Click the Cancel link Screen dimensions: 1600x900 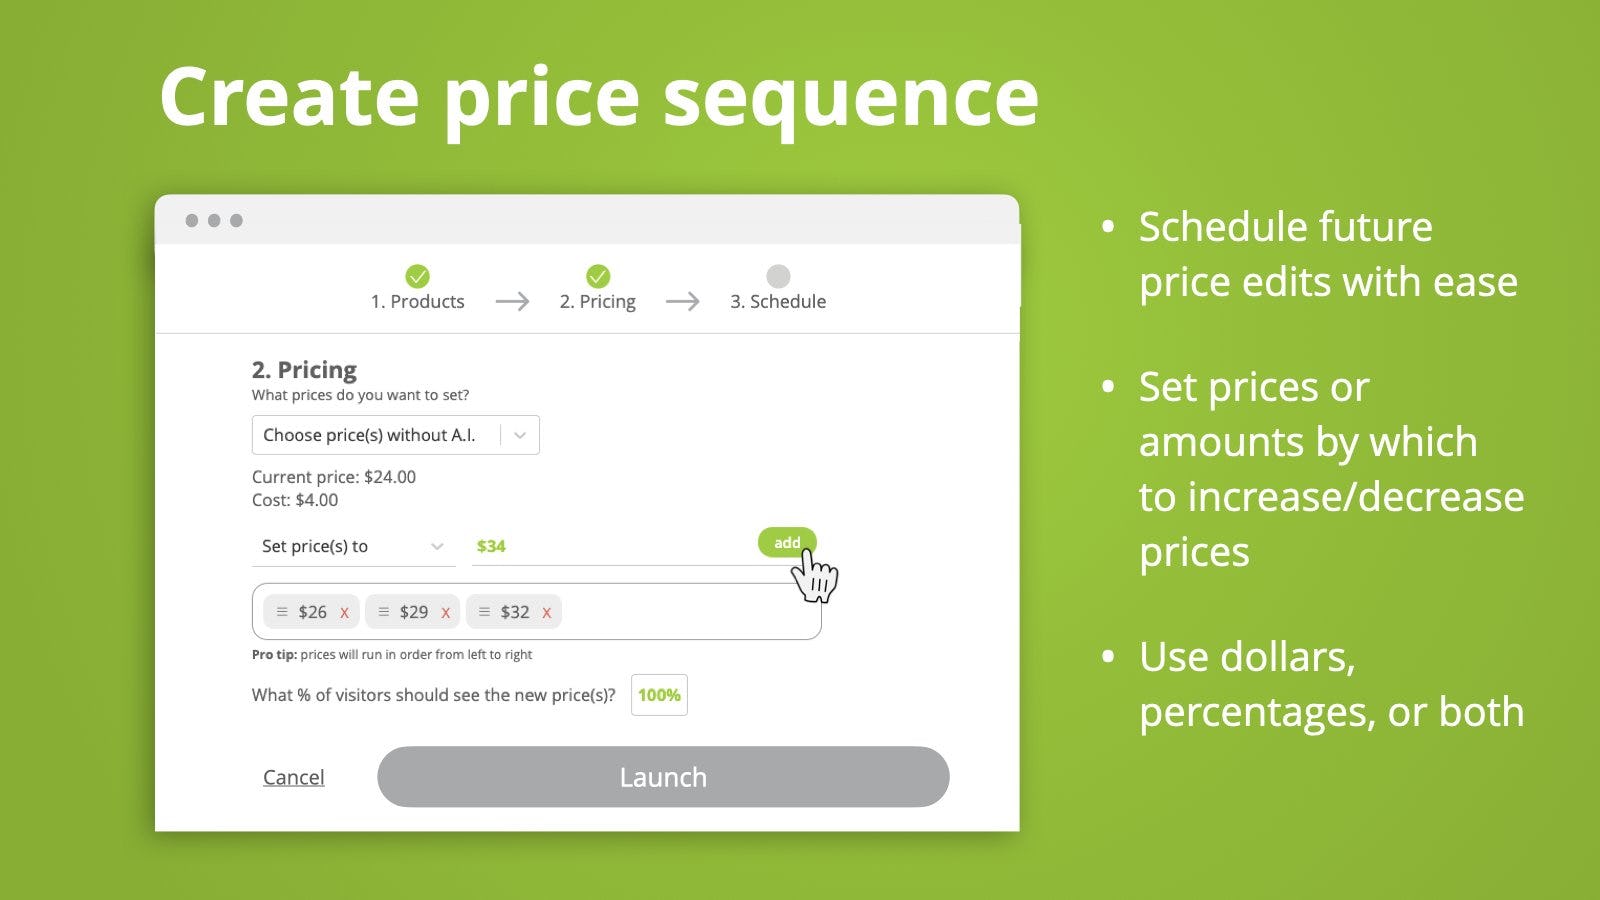tap(293, 777)
